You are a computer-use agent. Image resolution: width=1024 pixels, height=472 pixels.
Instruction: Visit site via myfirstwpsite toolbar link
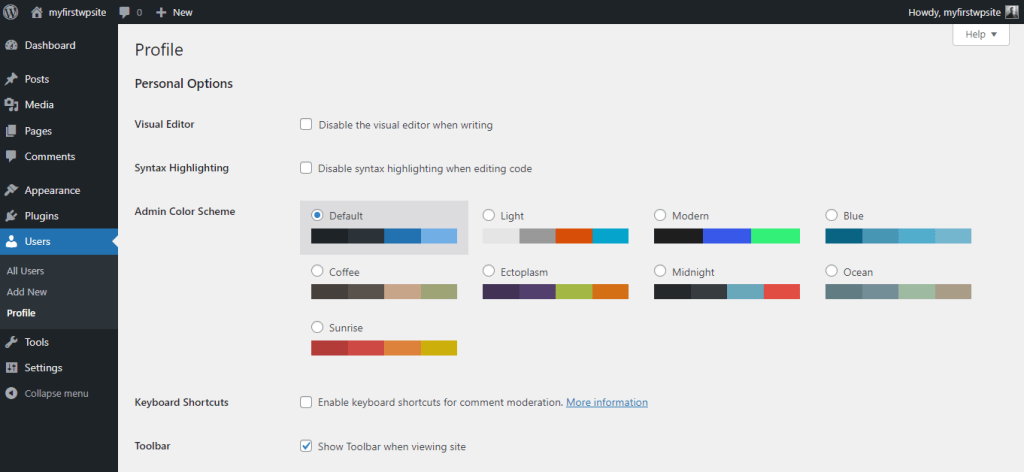pyautogui.click(x=77, y=12)
